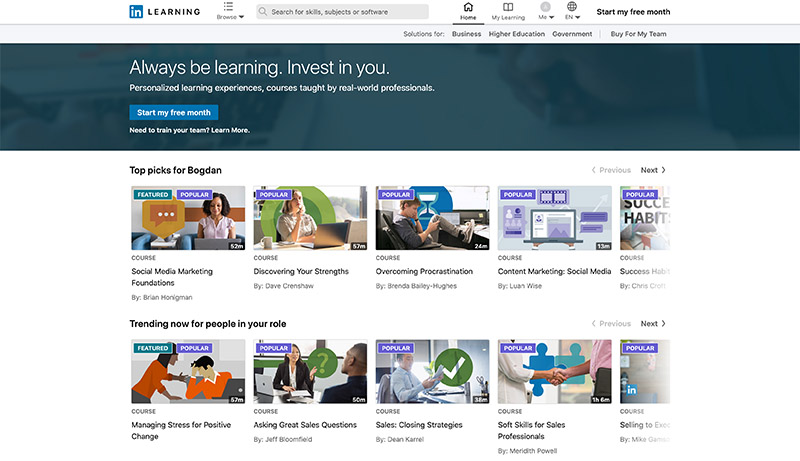Click Previous in Top picks for Bogdan
The width and height of the screenshot is (800, 461).
pyautogui.click(x=611, y=170)
